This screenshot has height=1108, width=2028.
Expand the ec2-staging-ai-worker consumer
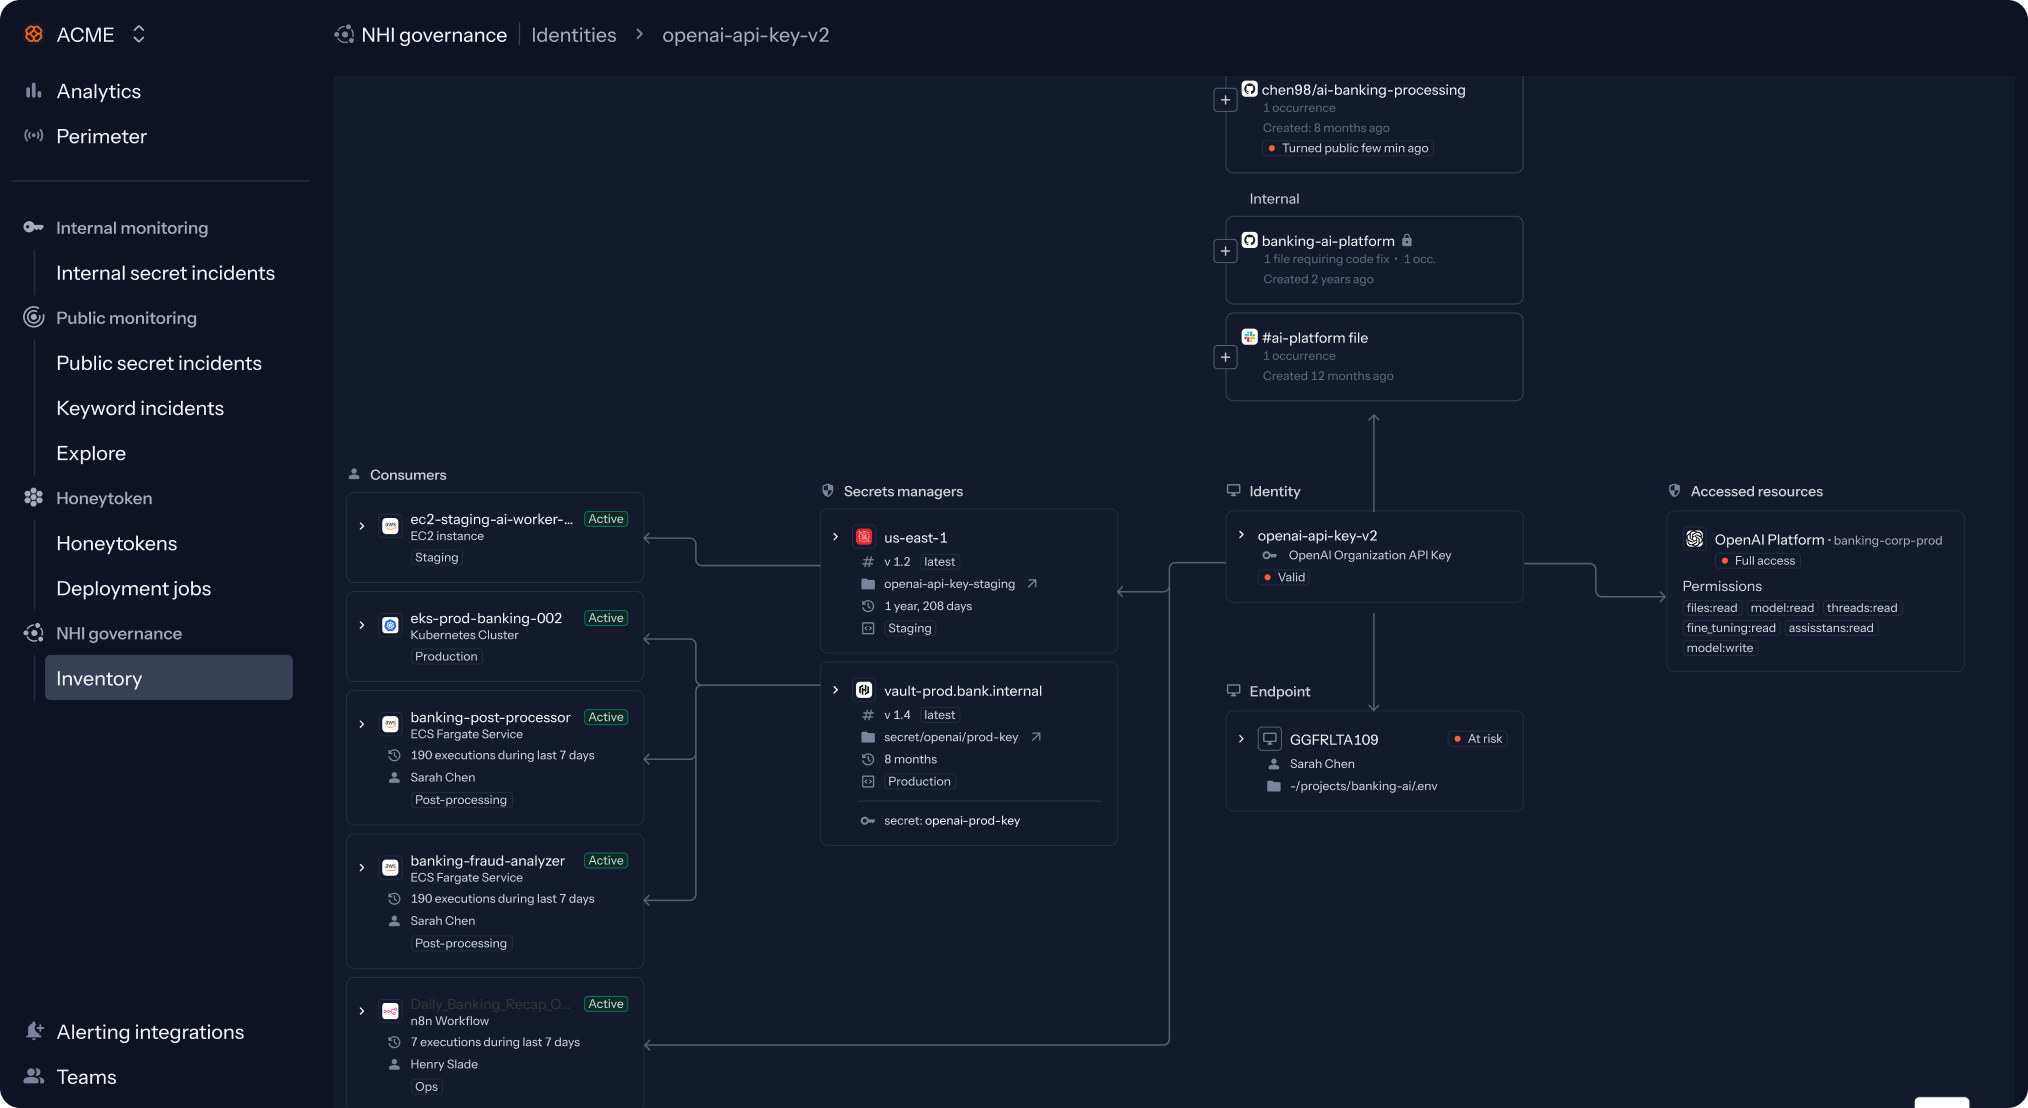(x=362, y=526)
